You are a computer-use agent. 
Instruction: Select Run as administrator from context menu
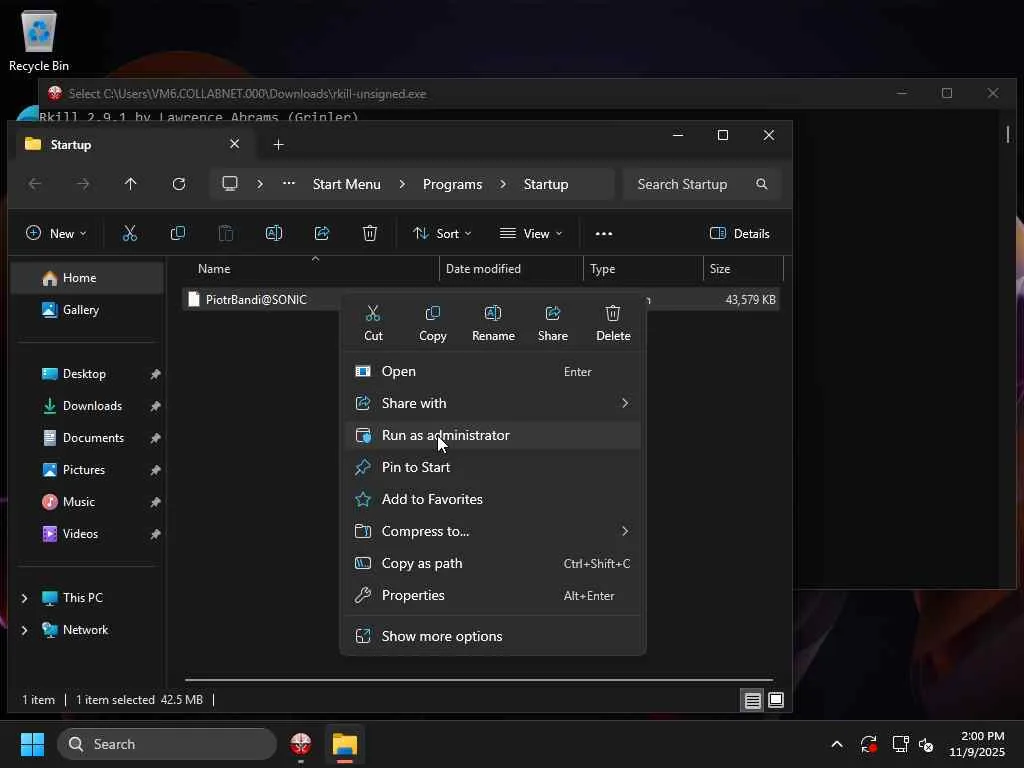[445, 435]
